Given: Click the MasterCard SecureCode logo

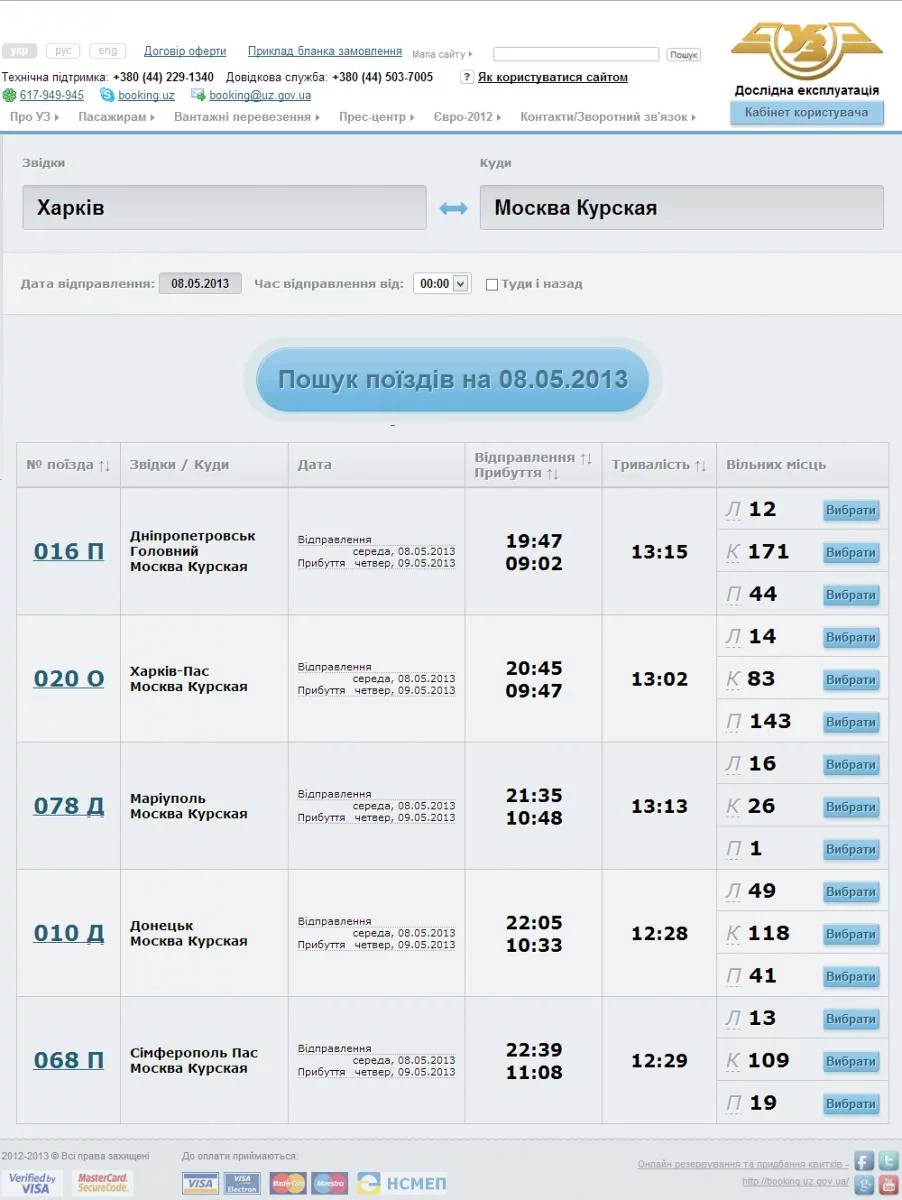Looking at the screenshot, I should click(104, 1184).
